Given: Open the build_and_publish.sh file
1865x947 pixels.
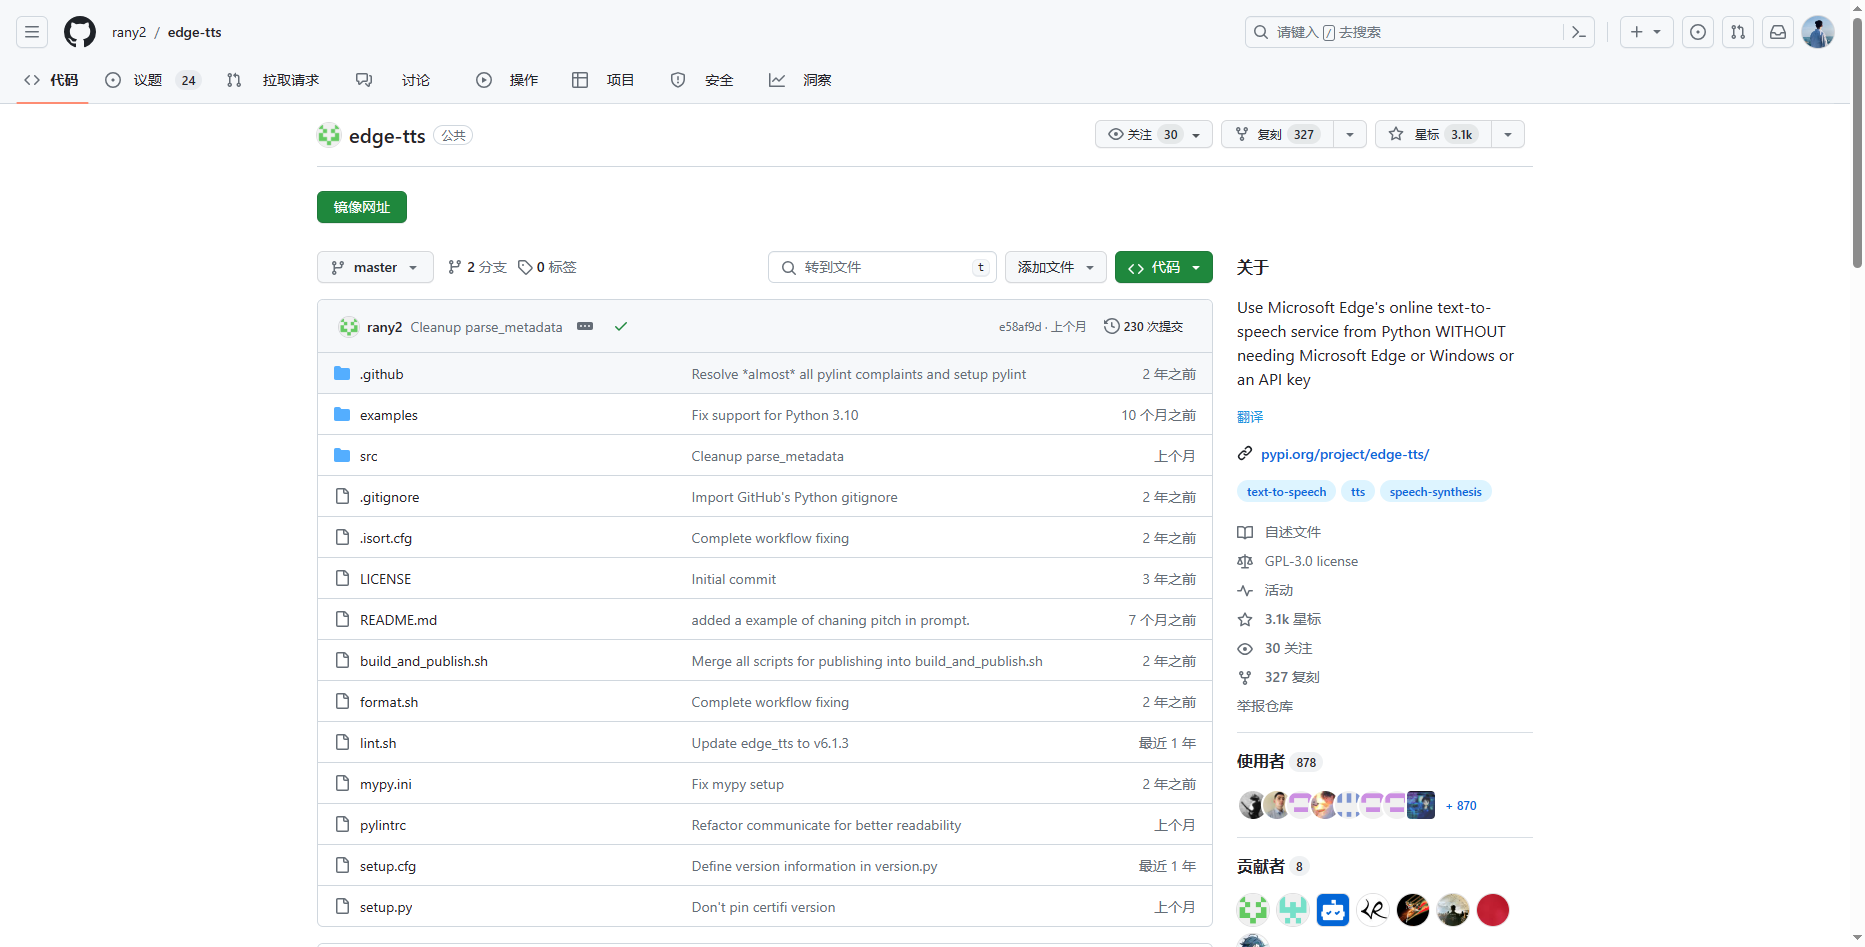Looking at the screenshot, I should click(x=424, y=661).
